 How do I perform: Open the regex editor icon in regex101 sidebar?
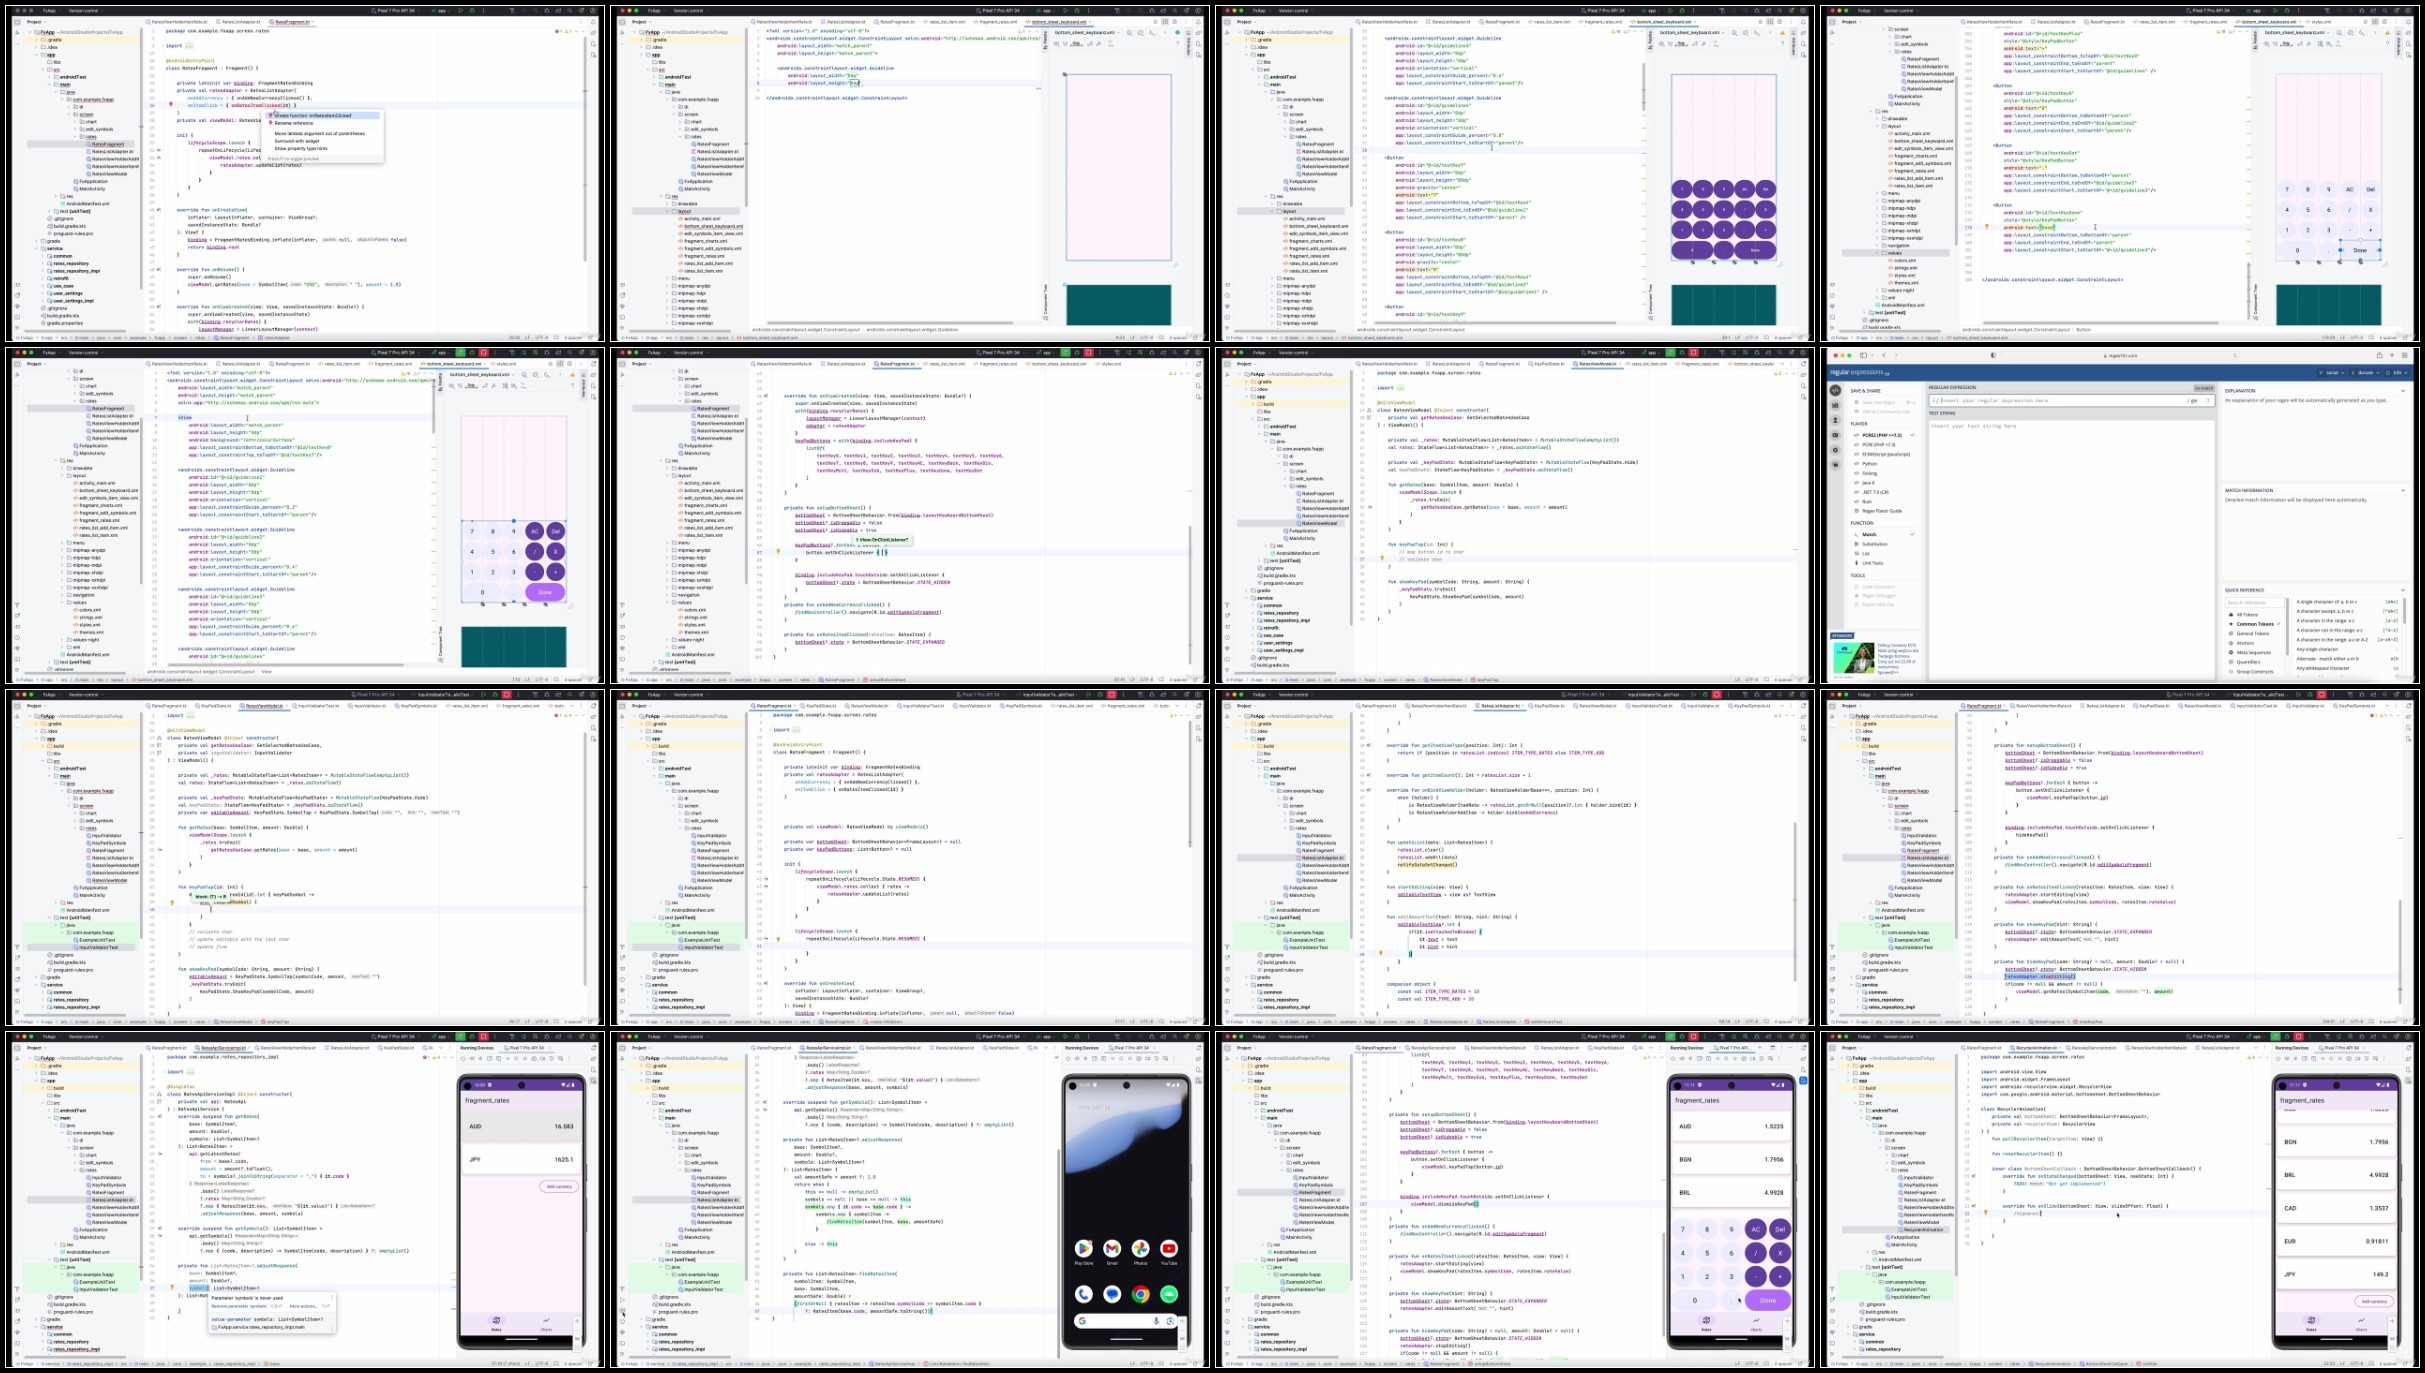click(1835, 390)
